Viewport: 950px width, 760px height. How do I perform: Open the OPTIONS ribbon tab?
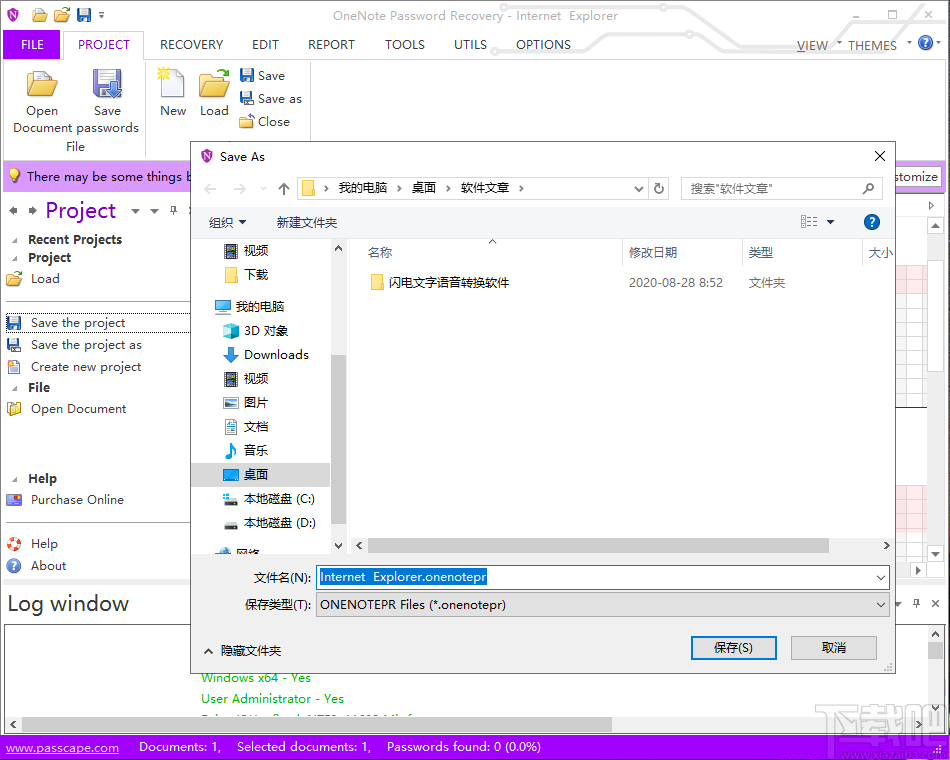click(x=543, y=44)
